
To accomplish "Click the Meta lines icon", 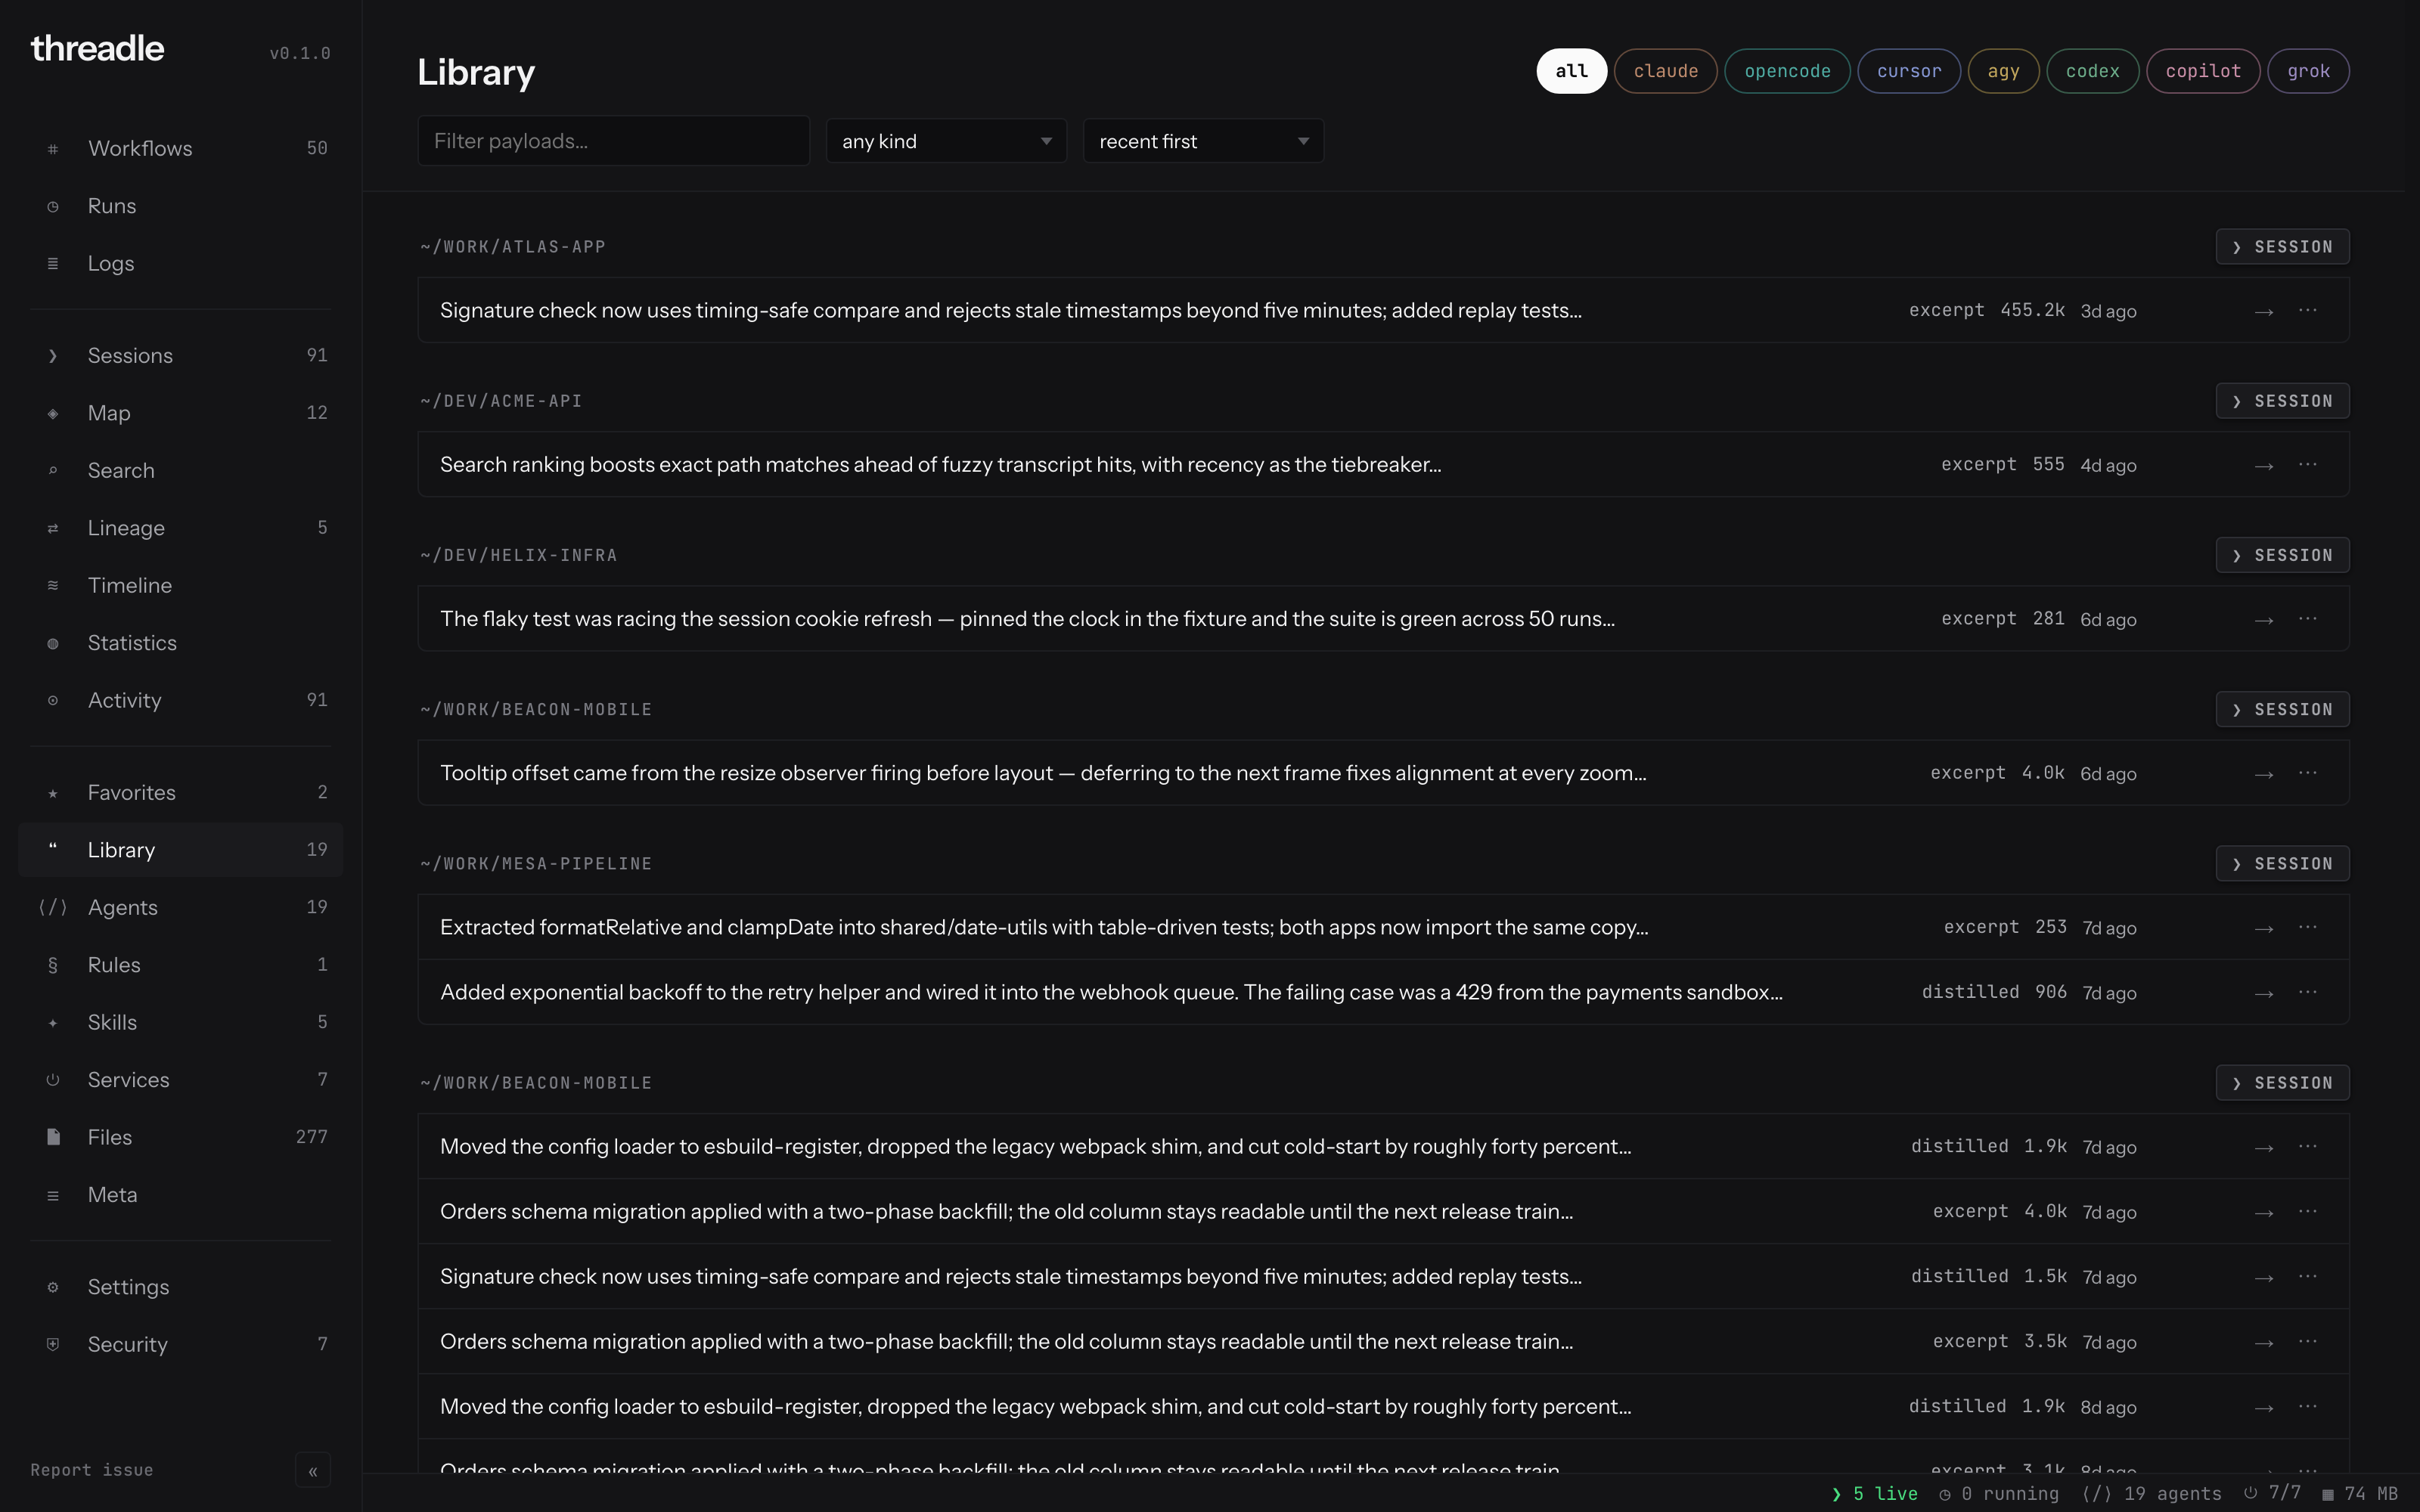I will point(53,1196).
